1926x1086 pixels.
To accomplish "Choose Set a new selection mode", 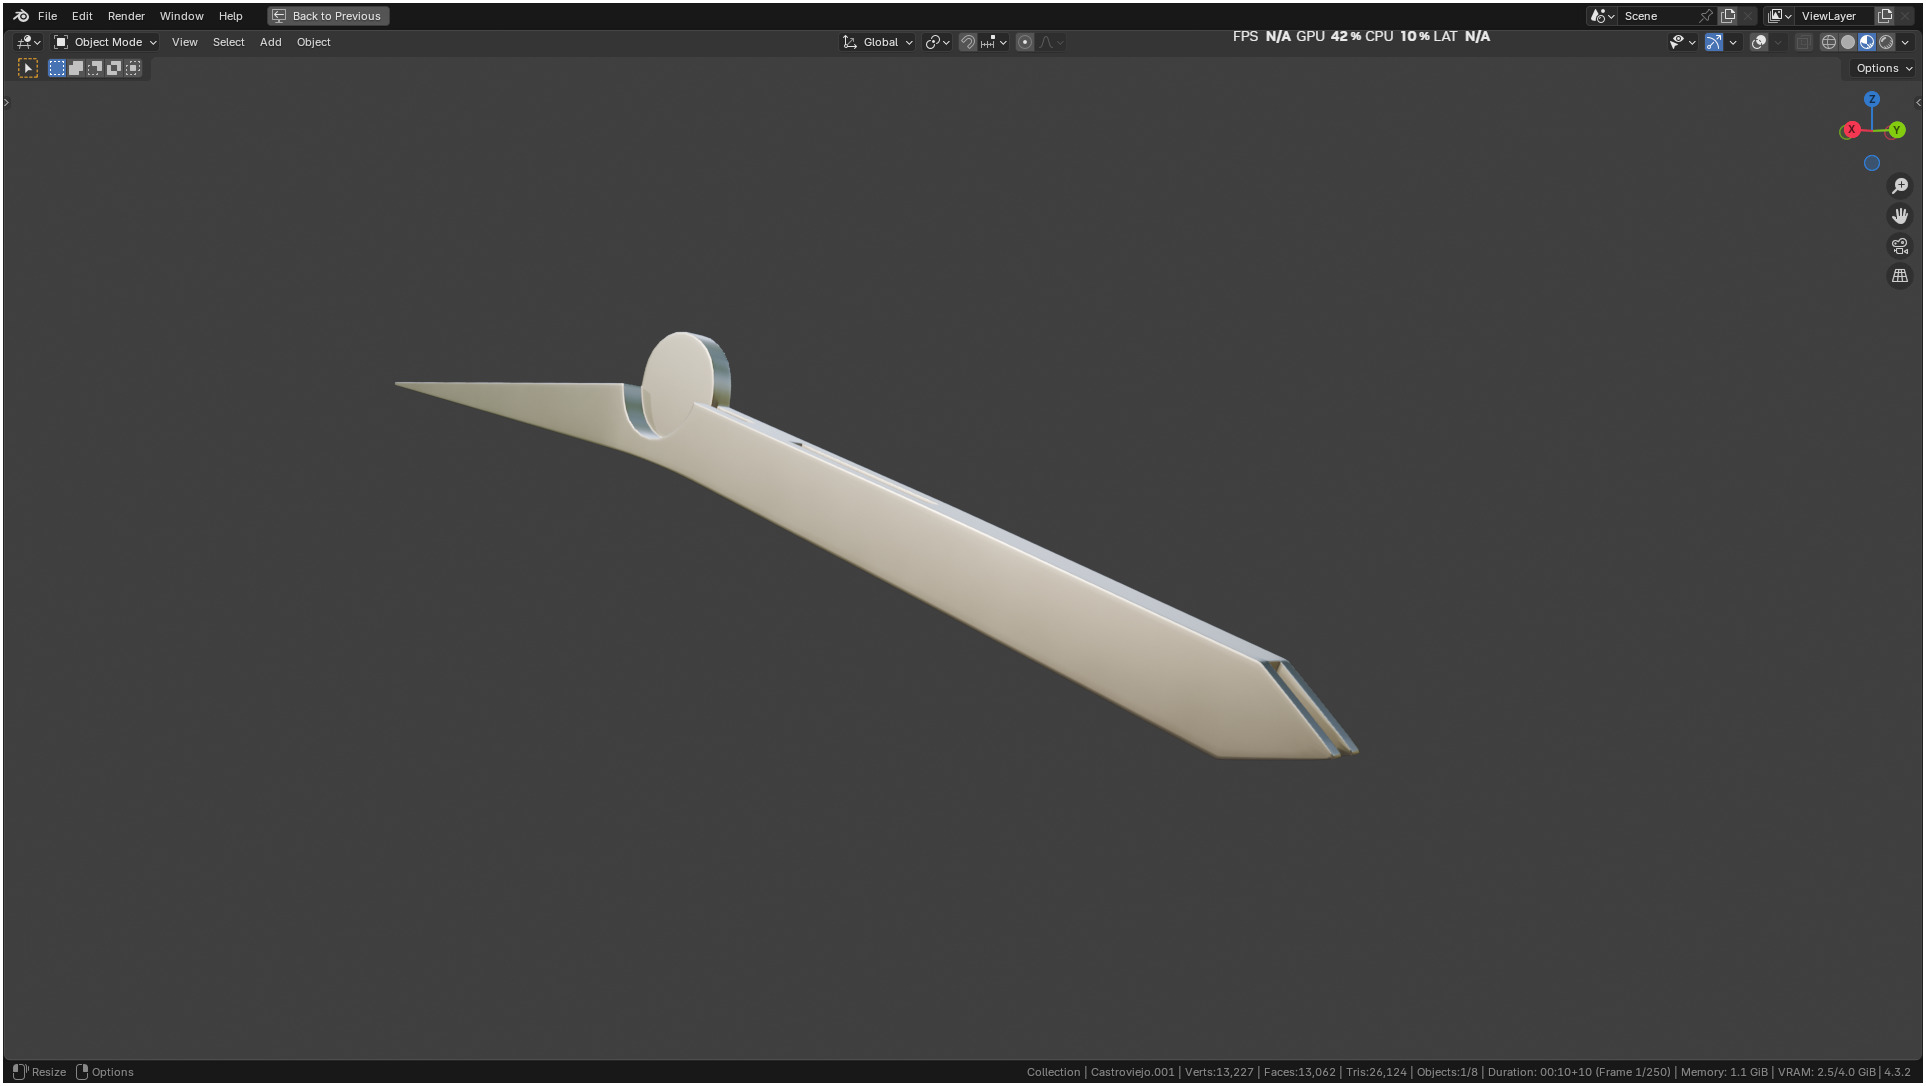I will [x=57, y=68].
